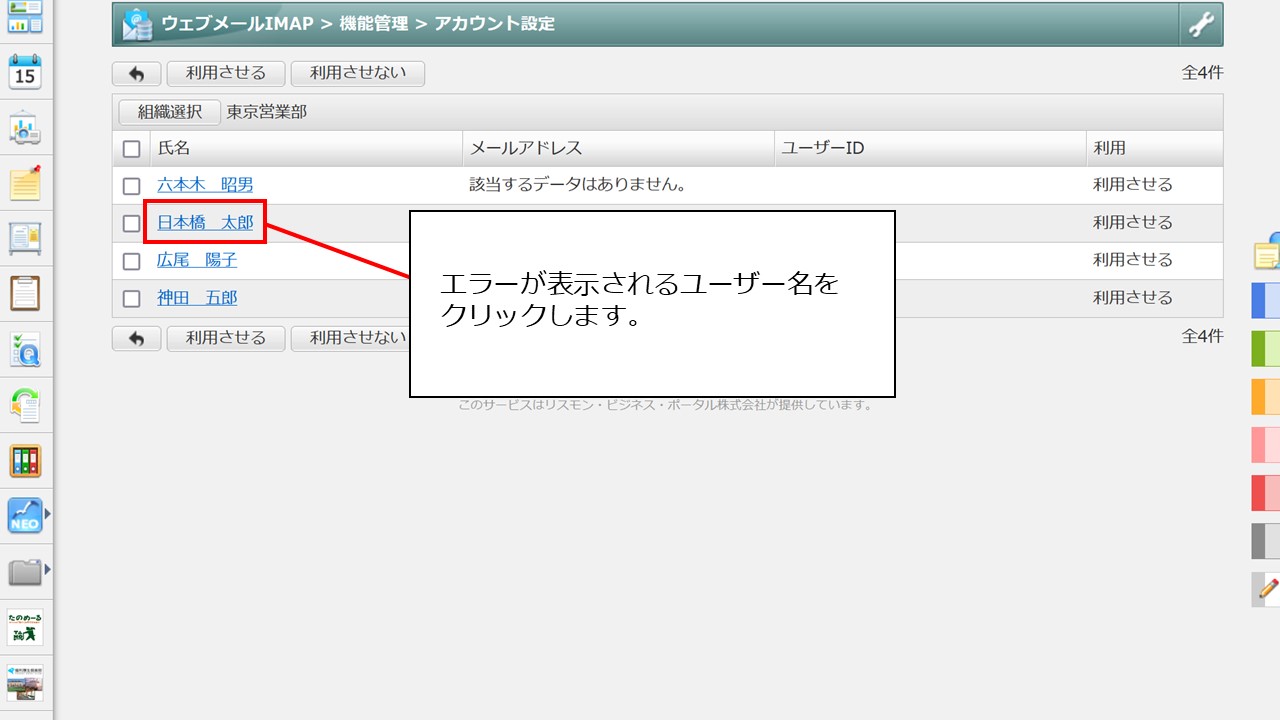The height and width of the screenshot is (720, 1280).
Task: Open the colored binders cabinet icon
Action: (x=25, y=461)
